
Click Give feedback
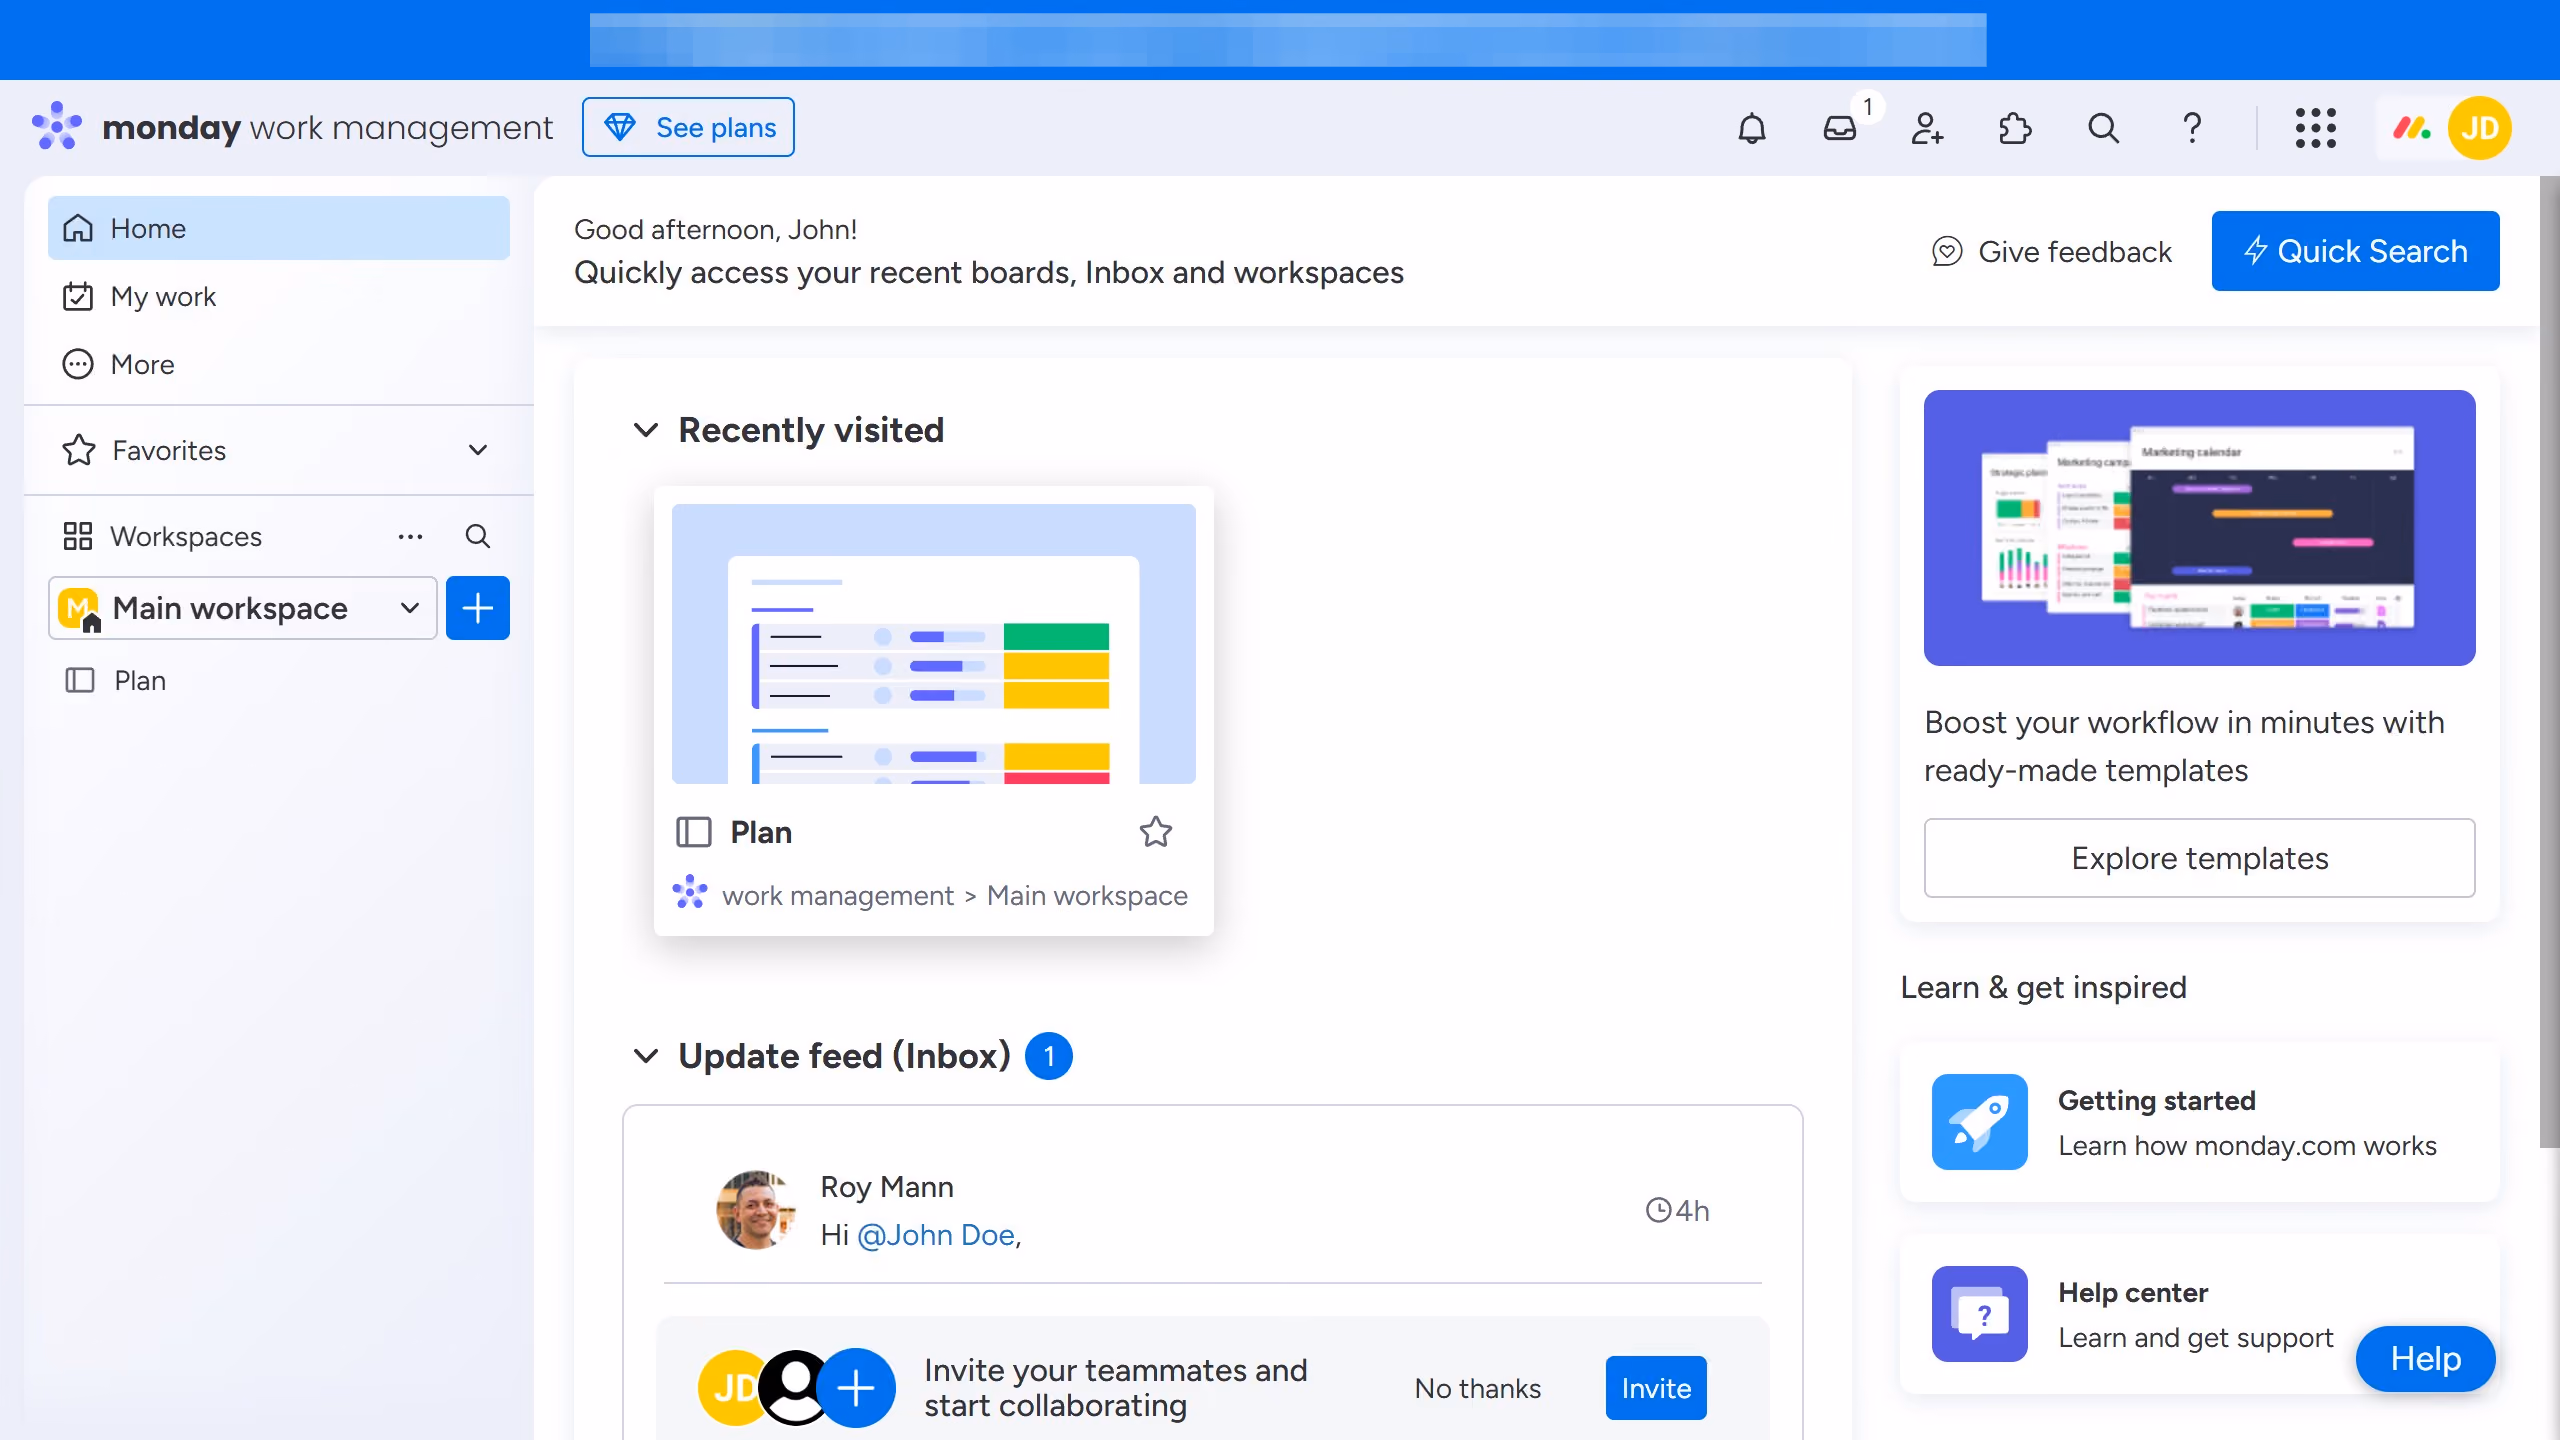point(2051,252)
